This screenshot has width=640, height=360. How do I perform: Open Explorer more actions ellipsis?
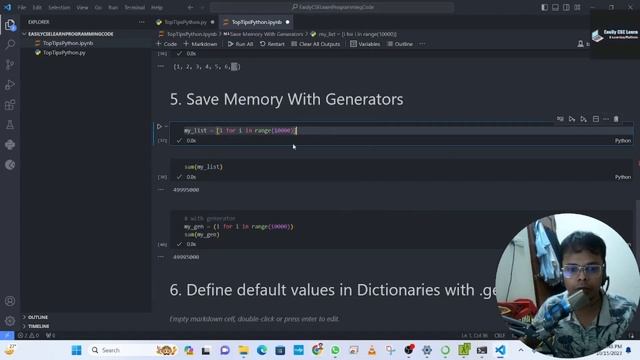coord(142,22)
